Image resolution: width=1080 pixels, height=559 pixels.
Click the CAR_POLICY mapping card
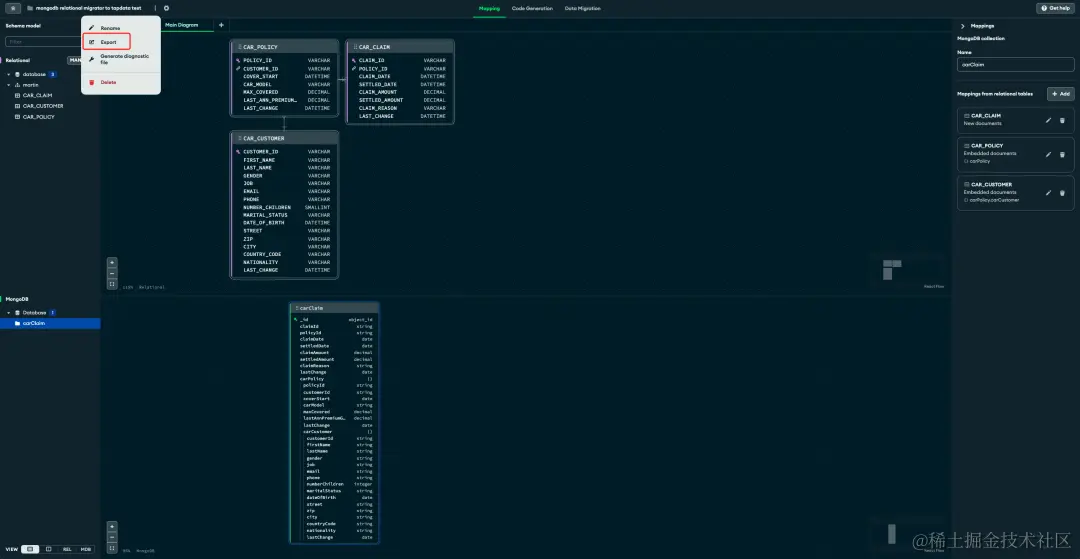click(1015, 154)
